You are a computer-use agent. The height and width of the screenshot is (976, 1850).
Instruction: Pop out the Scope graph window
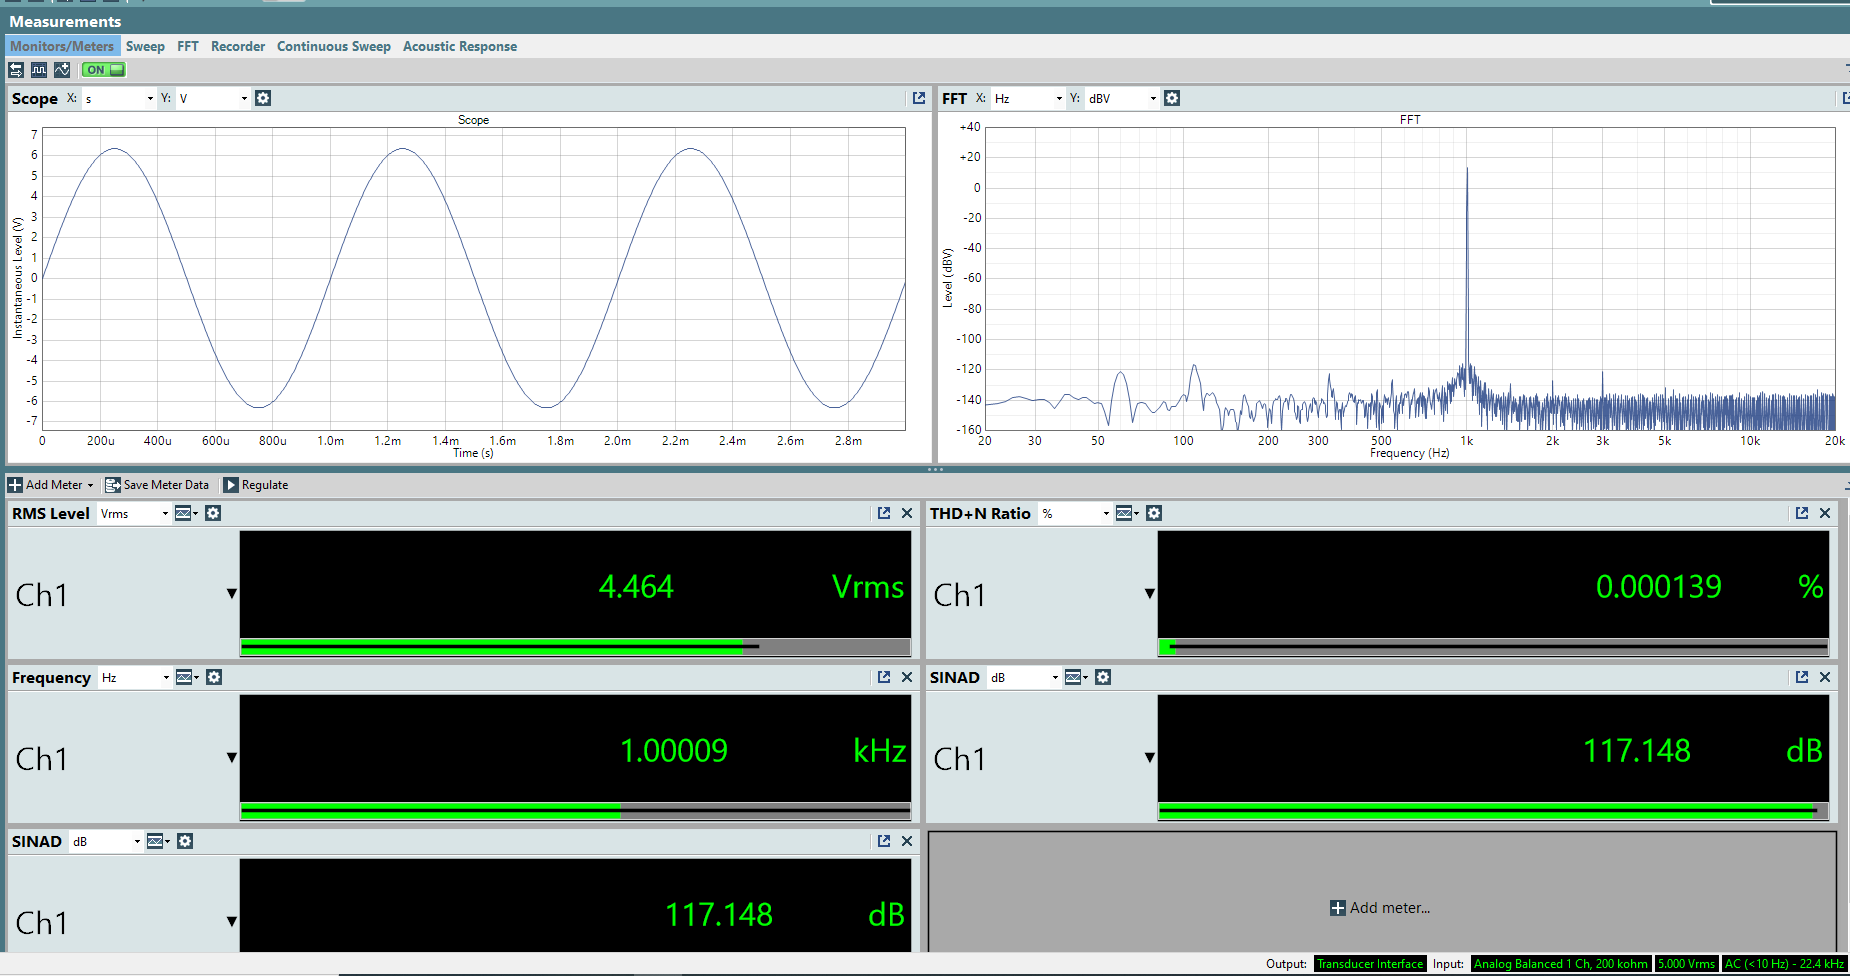tap(919, 98)
